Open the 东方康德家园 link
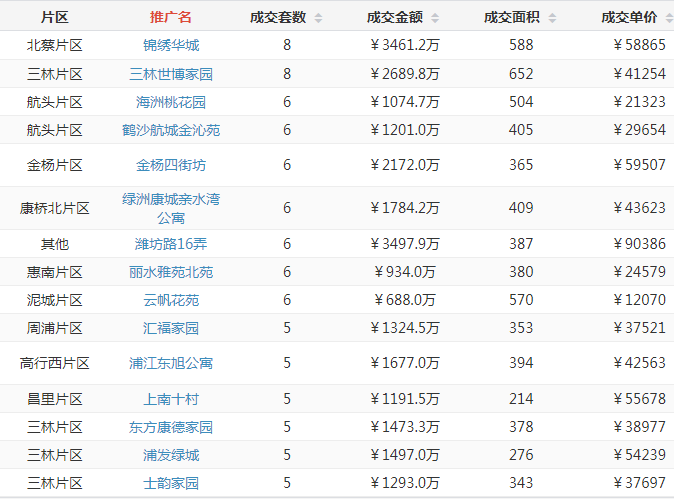 click(171, 427)
